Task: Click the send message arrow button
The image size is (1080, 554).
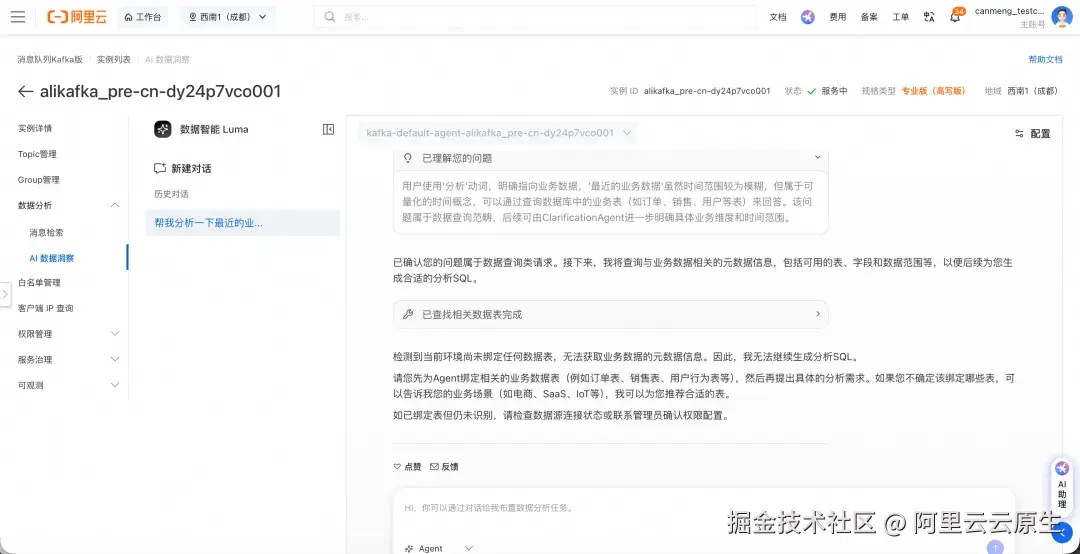Action: click(995, 547)
